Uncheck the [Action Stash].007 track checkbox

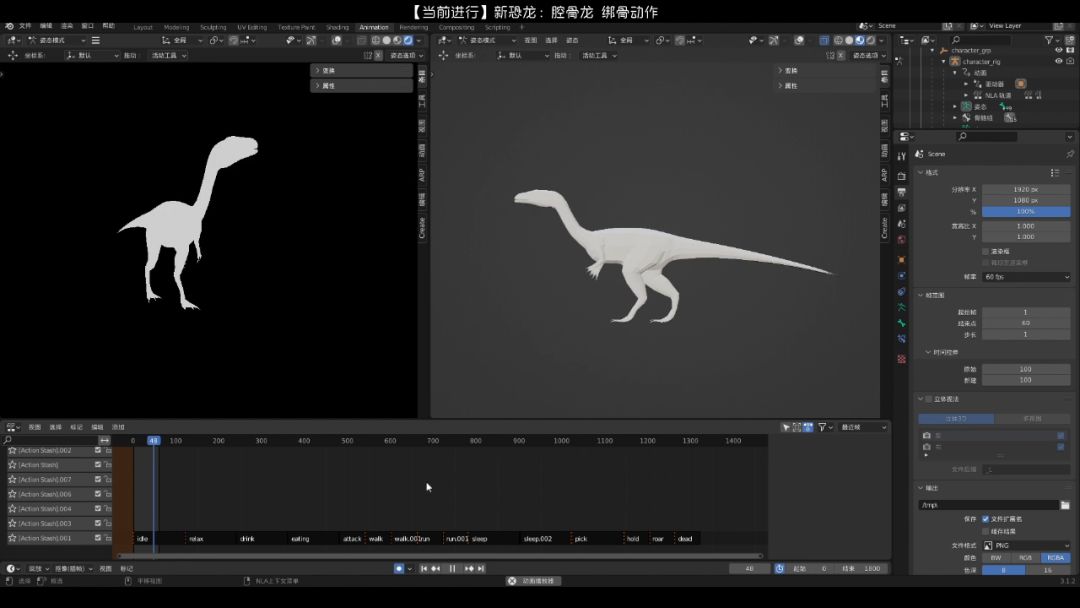(98, 480)
